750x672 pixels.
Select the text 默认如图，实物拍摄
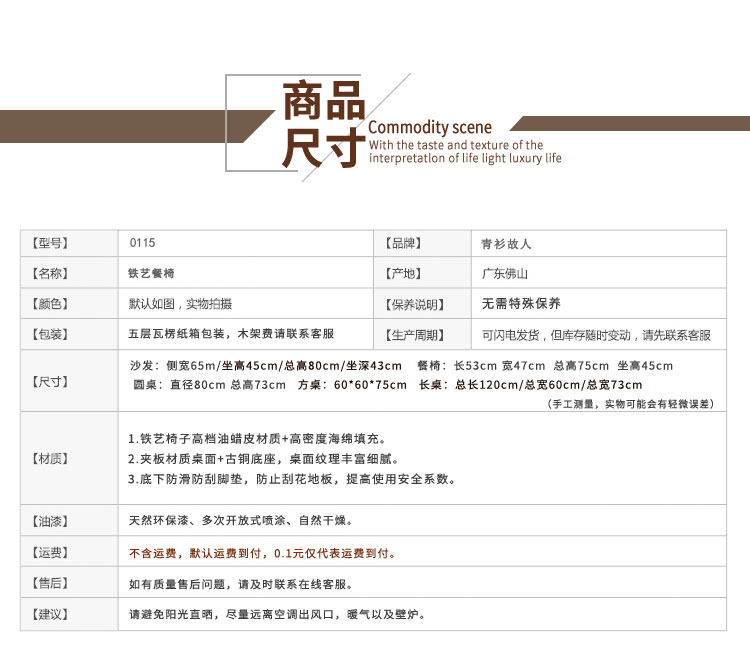(180, 304)
